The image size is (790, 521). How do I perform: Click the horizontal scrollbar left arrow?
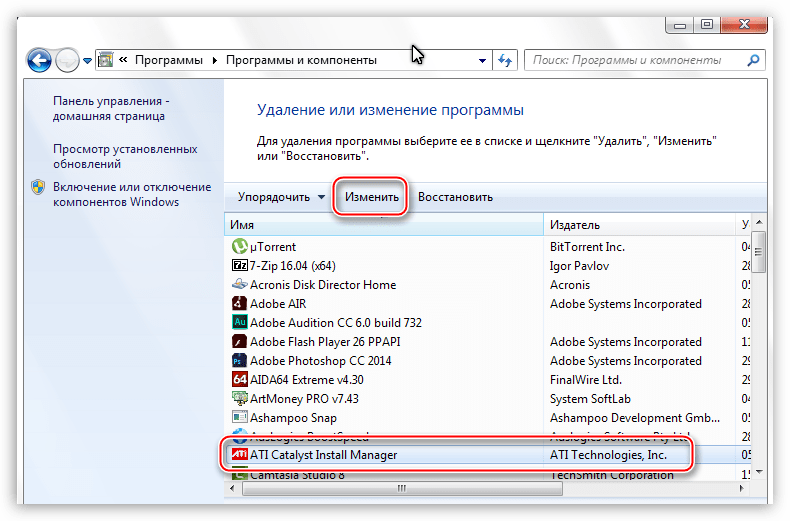click(232, 488)
